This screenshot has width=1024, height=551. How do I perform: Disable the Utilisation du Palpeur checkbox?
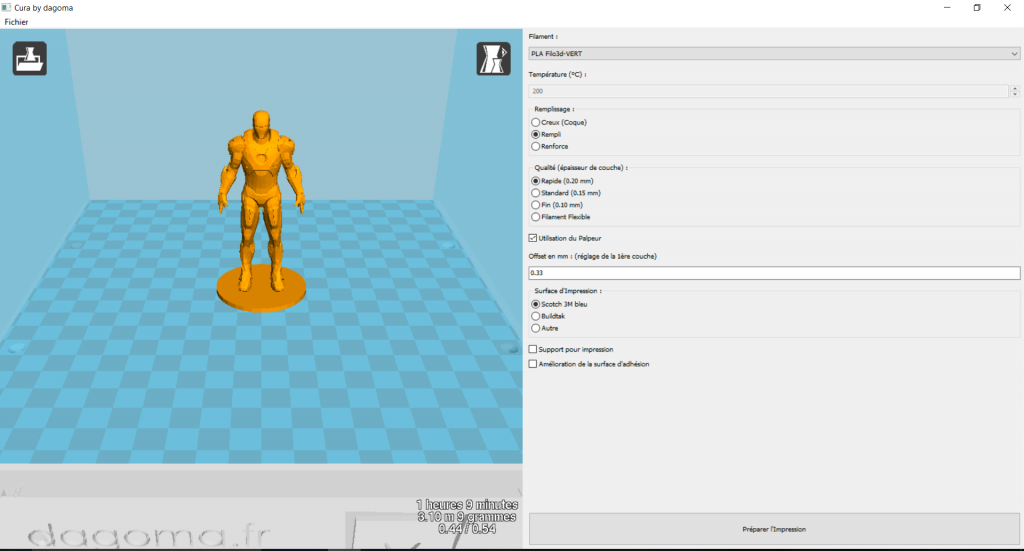tap(532, 238)
